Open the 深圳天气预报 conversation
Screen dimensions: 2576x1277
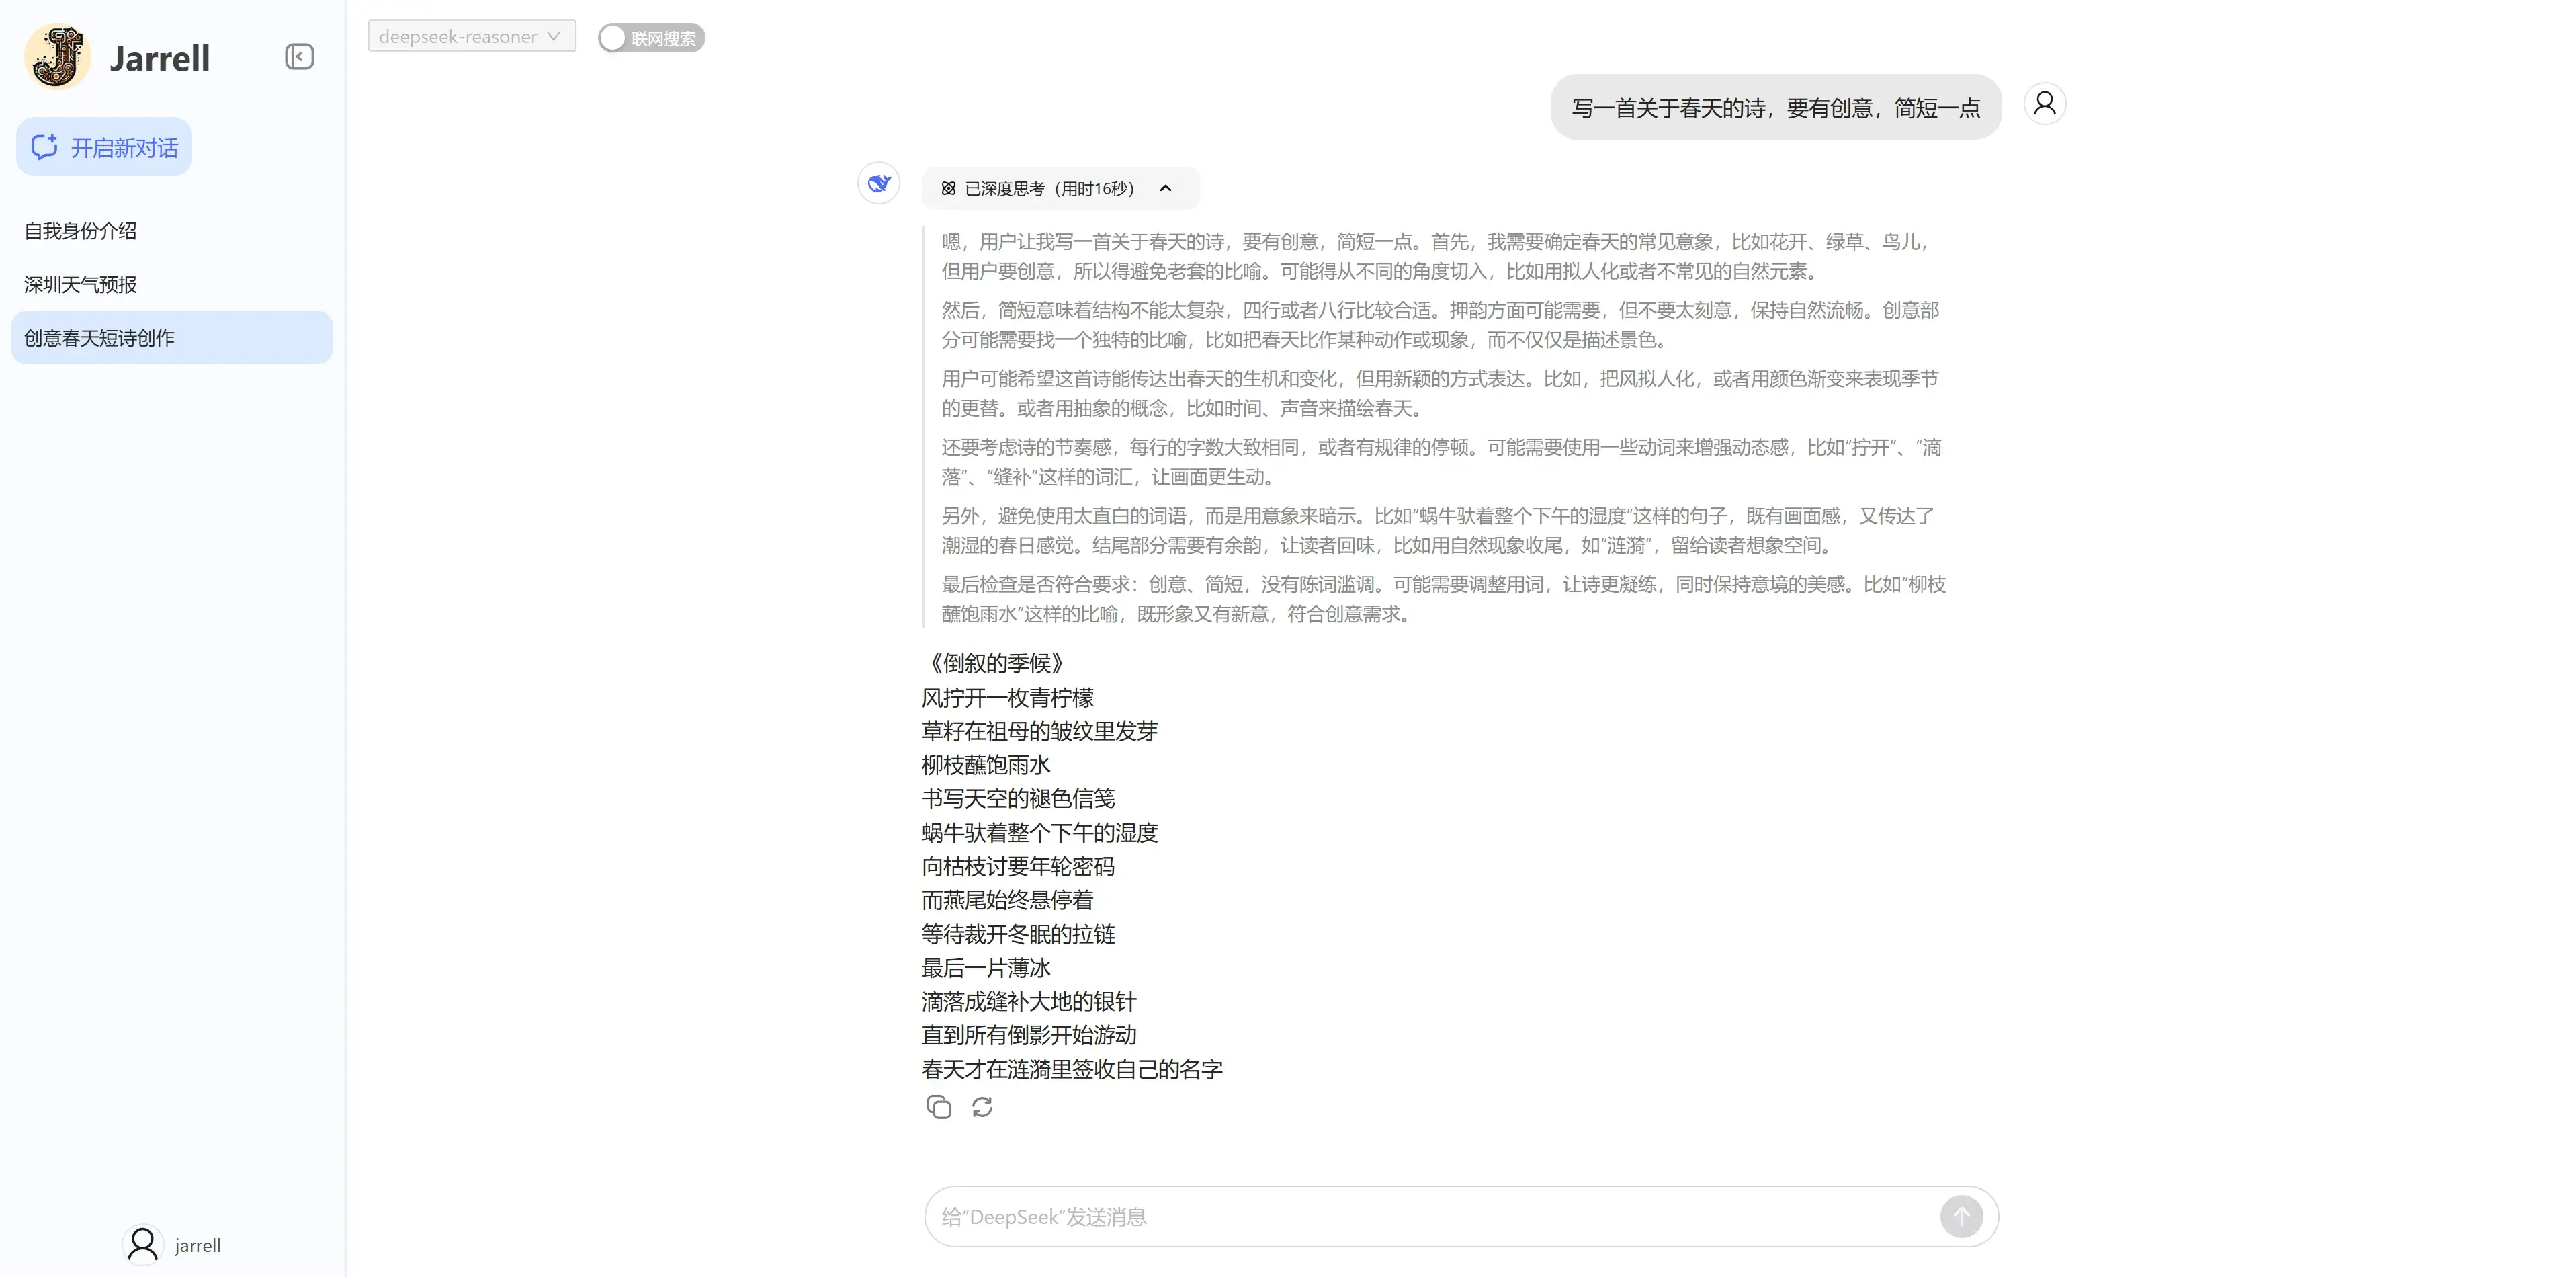[x=81, y=285]
